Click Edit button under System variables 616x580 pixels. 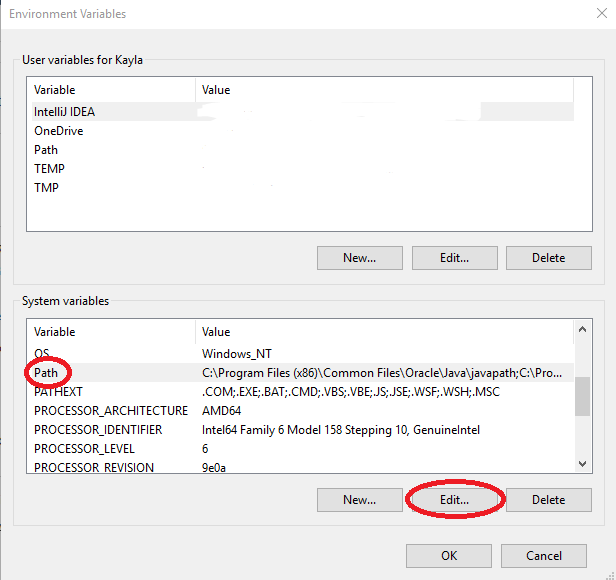click(x=454, y=499)
